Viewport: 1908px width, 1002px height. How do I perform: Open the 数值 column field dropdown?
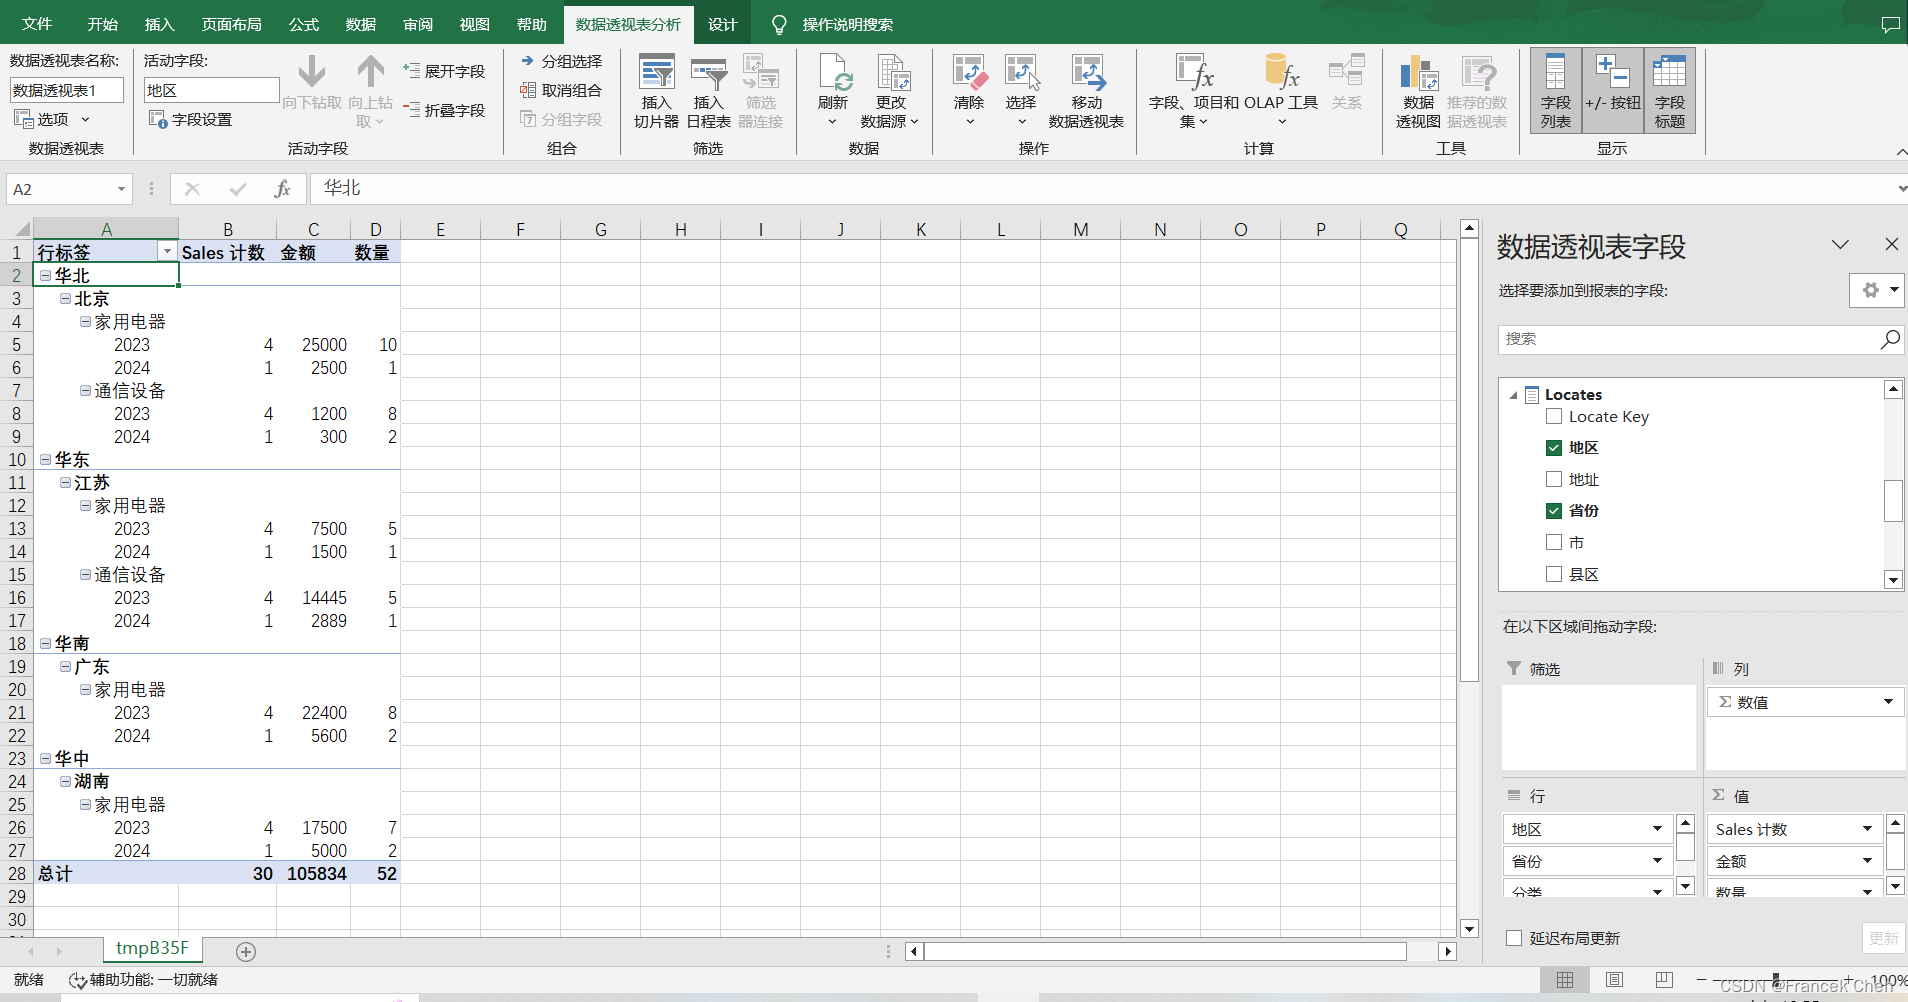[1888, 702]
